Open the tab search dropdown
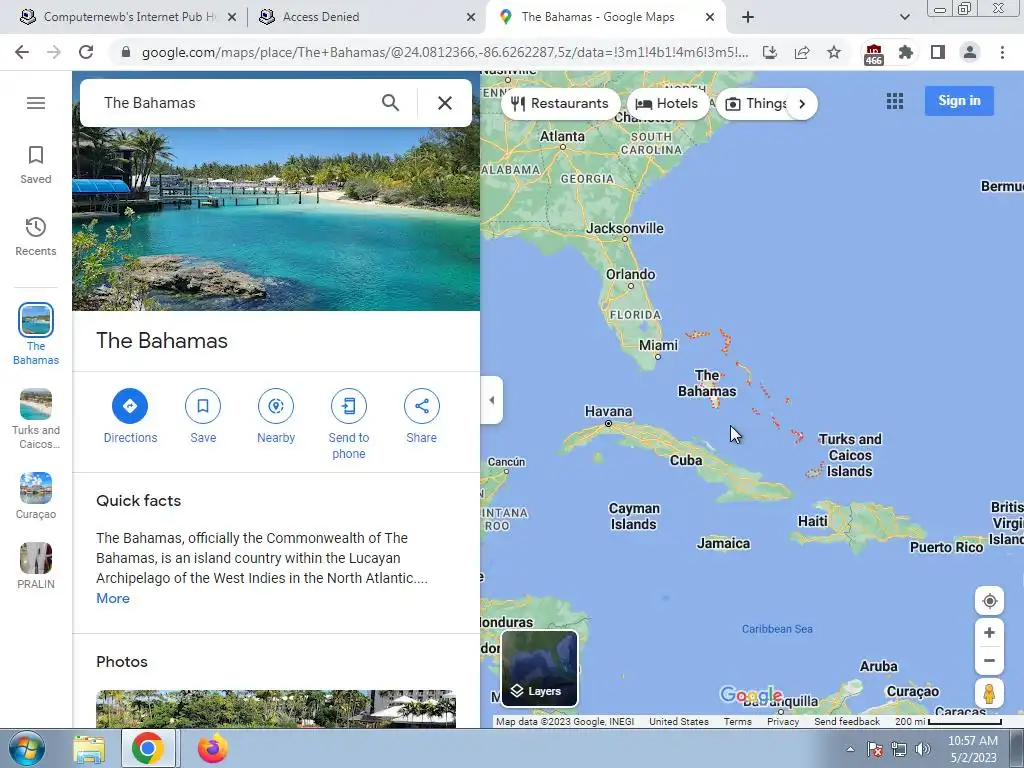The width and height of the screenshot is (1024, 768). click(904, 17)
